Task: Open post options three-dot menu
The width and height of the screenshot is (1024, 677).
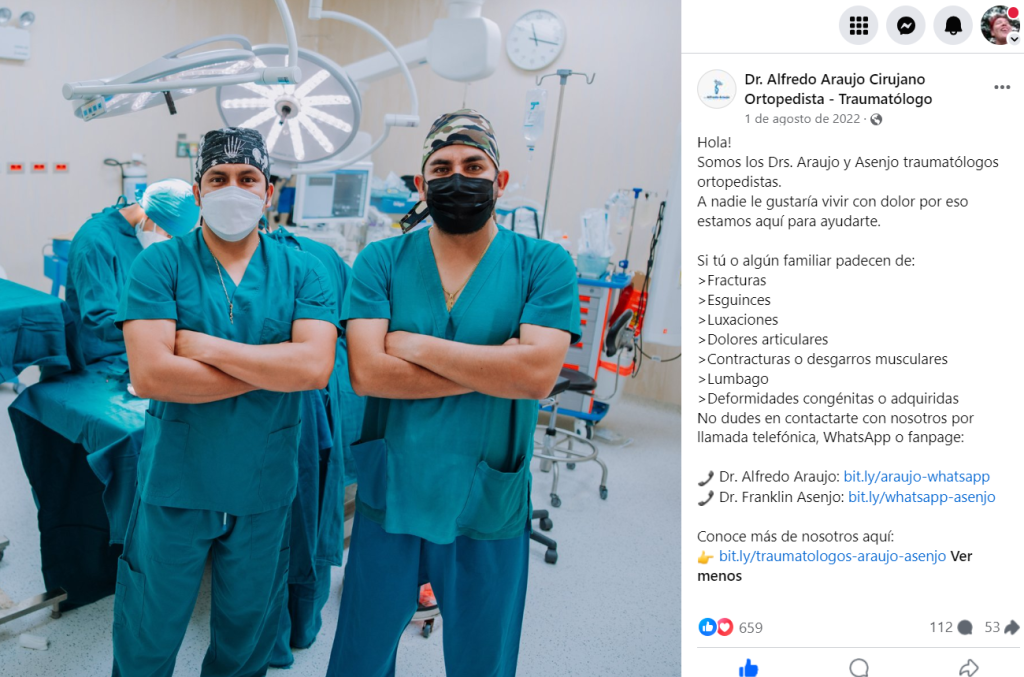Action: [1002, 87]
